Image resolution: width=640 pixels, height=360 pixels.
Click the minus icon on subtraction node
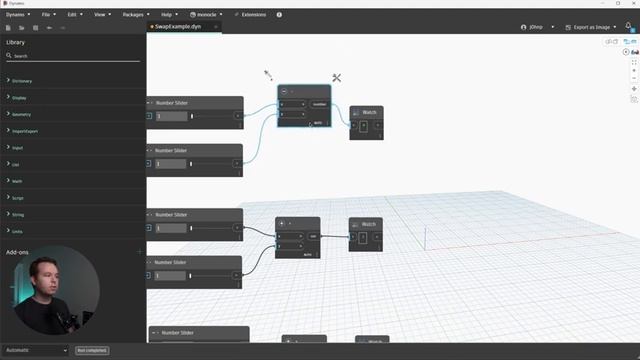click(284, 91)
